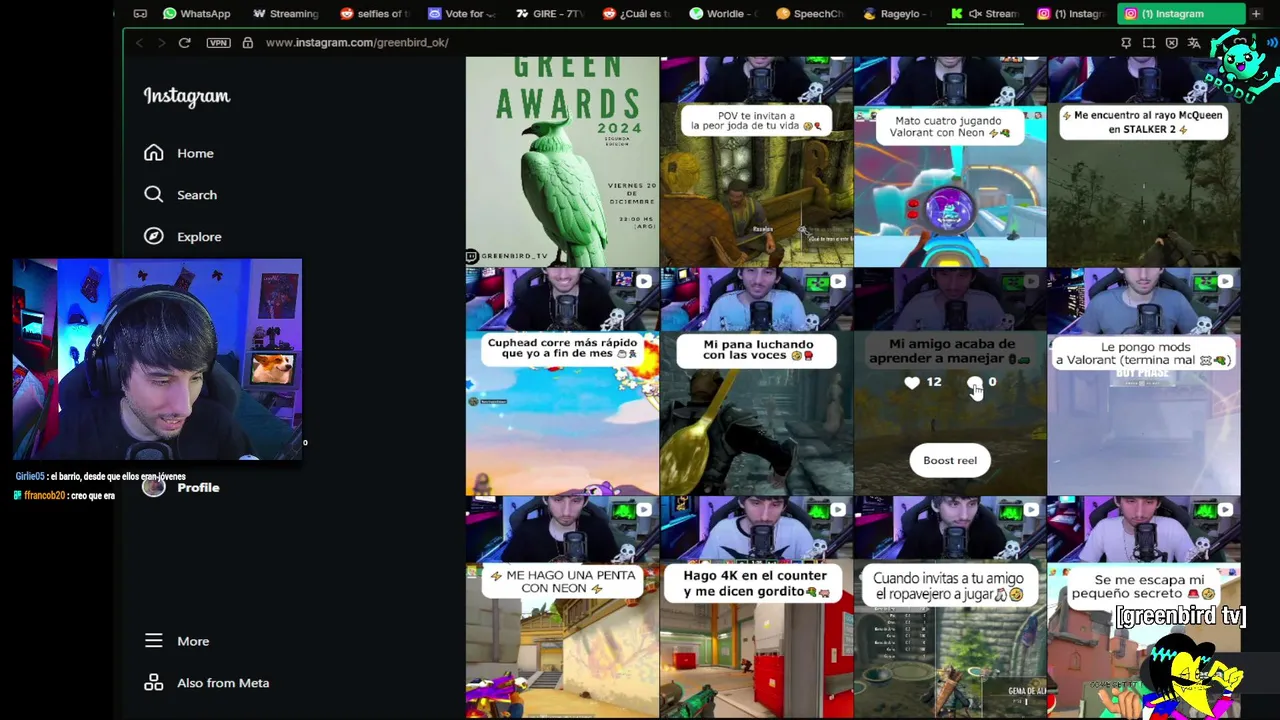Open a new tab with the plus button
The width and height of the screenshot is (1280, 720).
1256,14
